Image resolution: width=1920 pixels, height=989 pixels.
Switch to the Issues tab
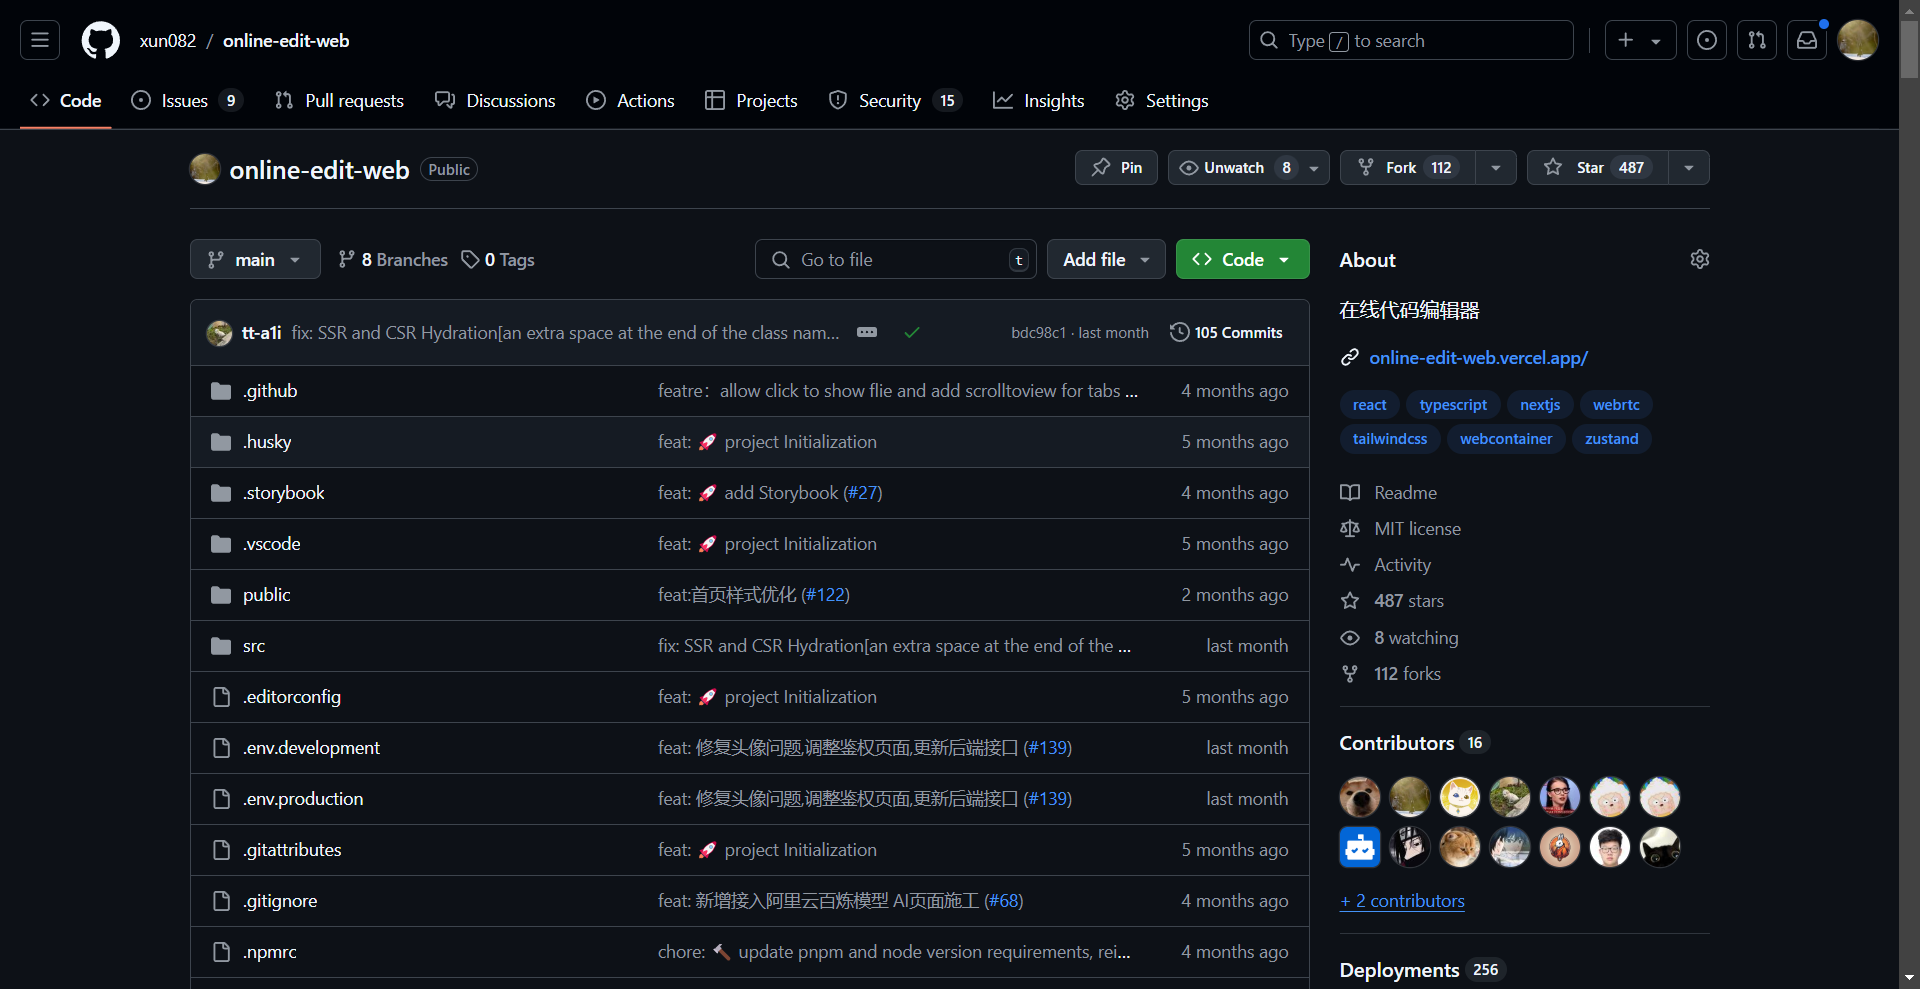click(x=187, y=100)
